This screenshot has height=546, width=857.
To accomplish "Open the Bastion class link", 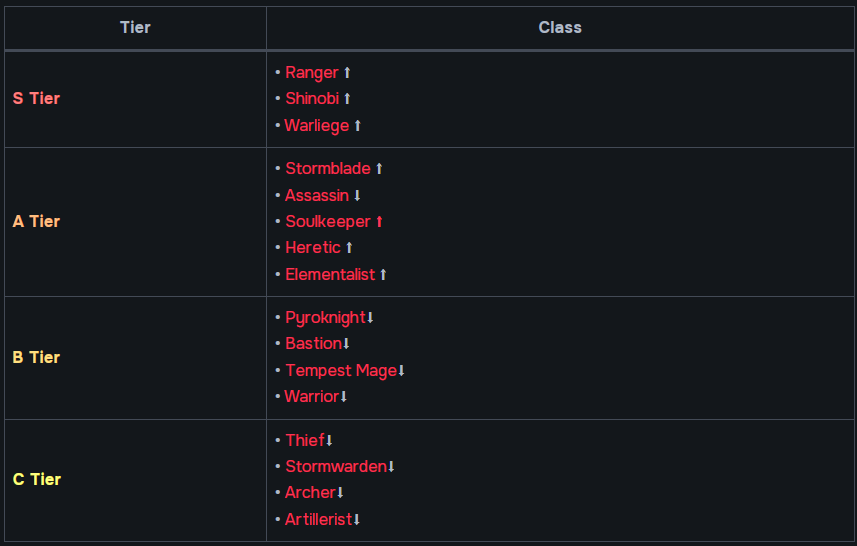I will (313, 343).
